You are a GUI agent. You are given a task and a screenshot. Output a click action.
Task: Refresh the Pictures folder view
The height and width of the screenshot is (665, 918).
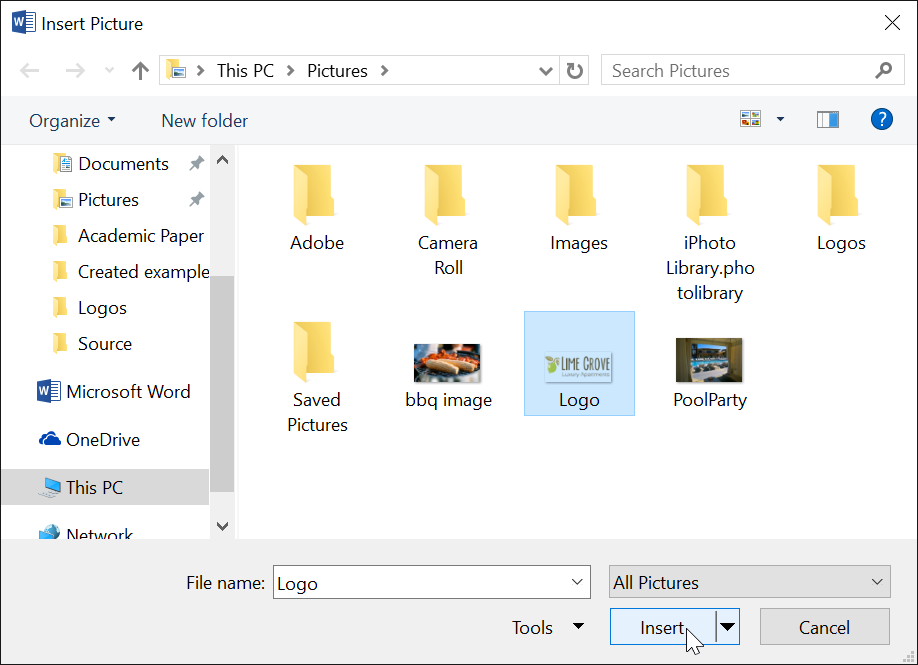574,70
